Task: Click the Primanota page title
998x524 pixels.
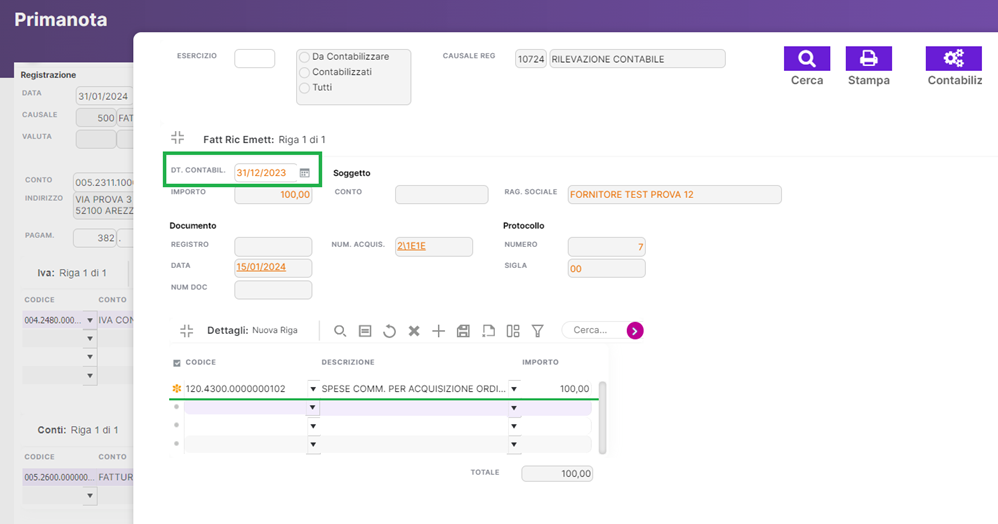Action: tap(60, 20)
